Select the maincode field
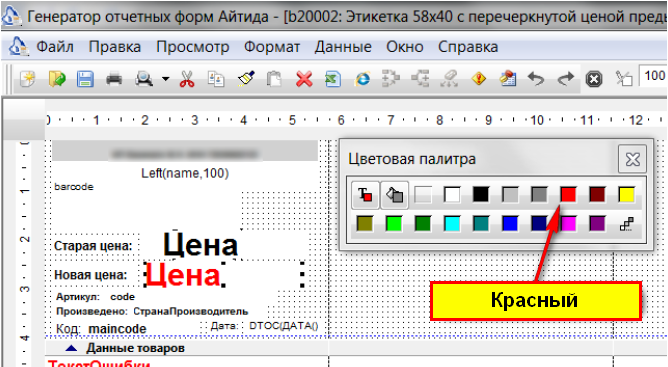Image resolution: width=668 pixels, height=367 pixels. [117, 329]
